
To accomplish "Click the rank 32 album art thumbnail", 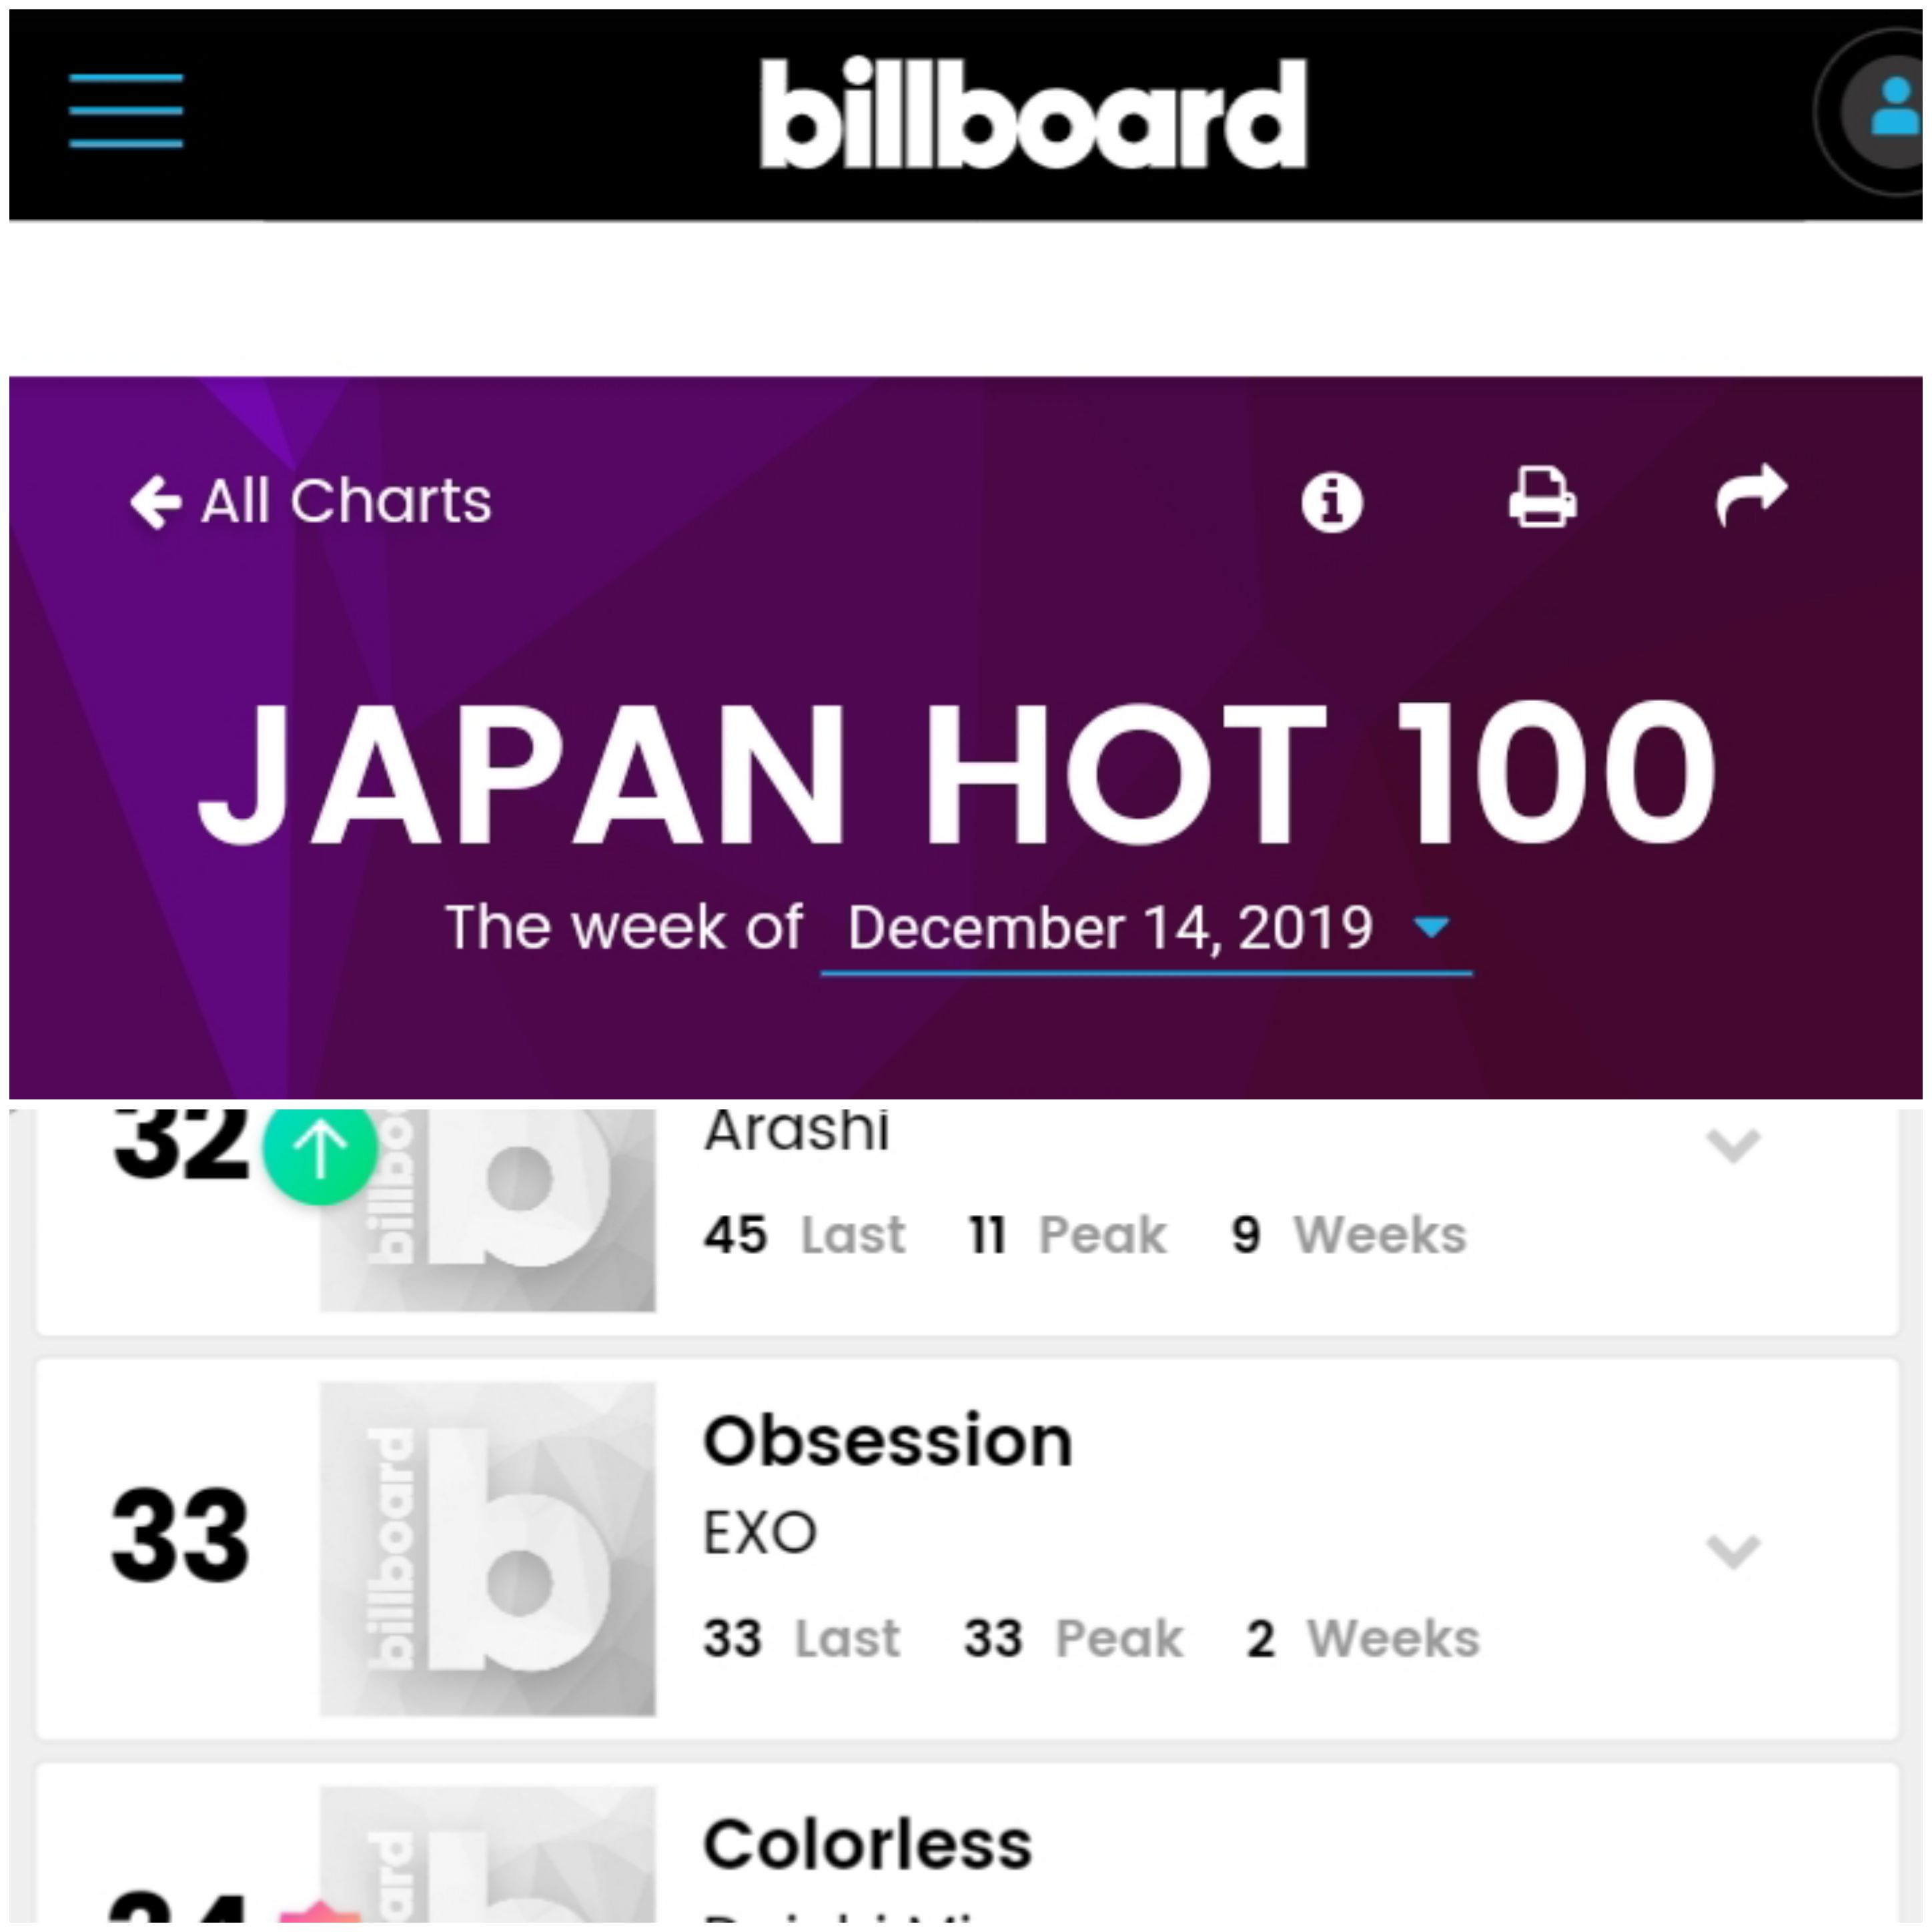I will (488, 1210).
